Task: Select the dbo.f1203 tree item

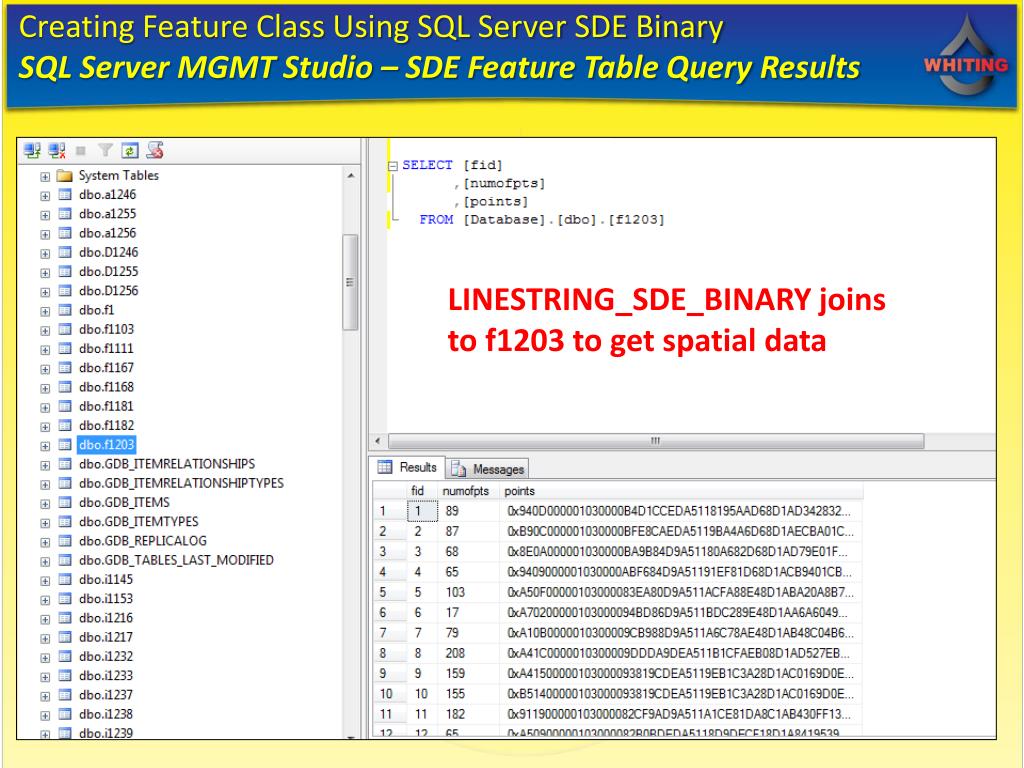Action: pyautogui.click(x=106, y=445)
